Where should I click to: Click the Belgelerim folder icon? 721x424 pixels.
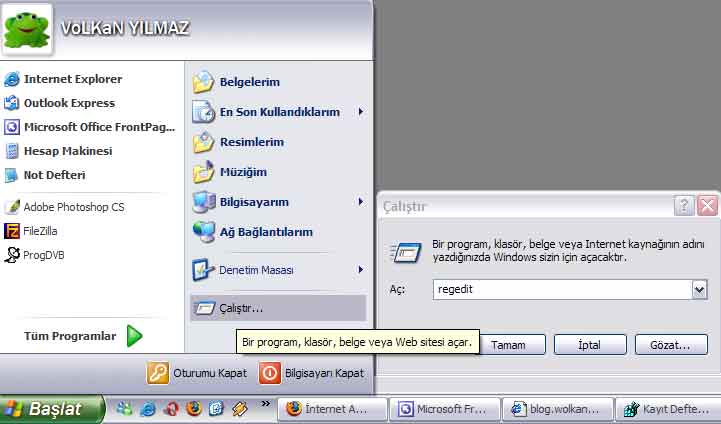pos(203,82)
